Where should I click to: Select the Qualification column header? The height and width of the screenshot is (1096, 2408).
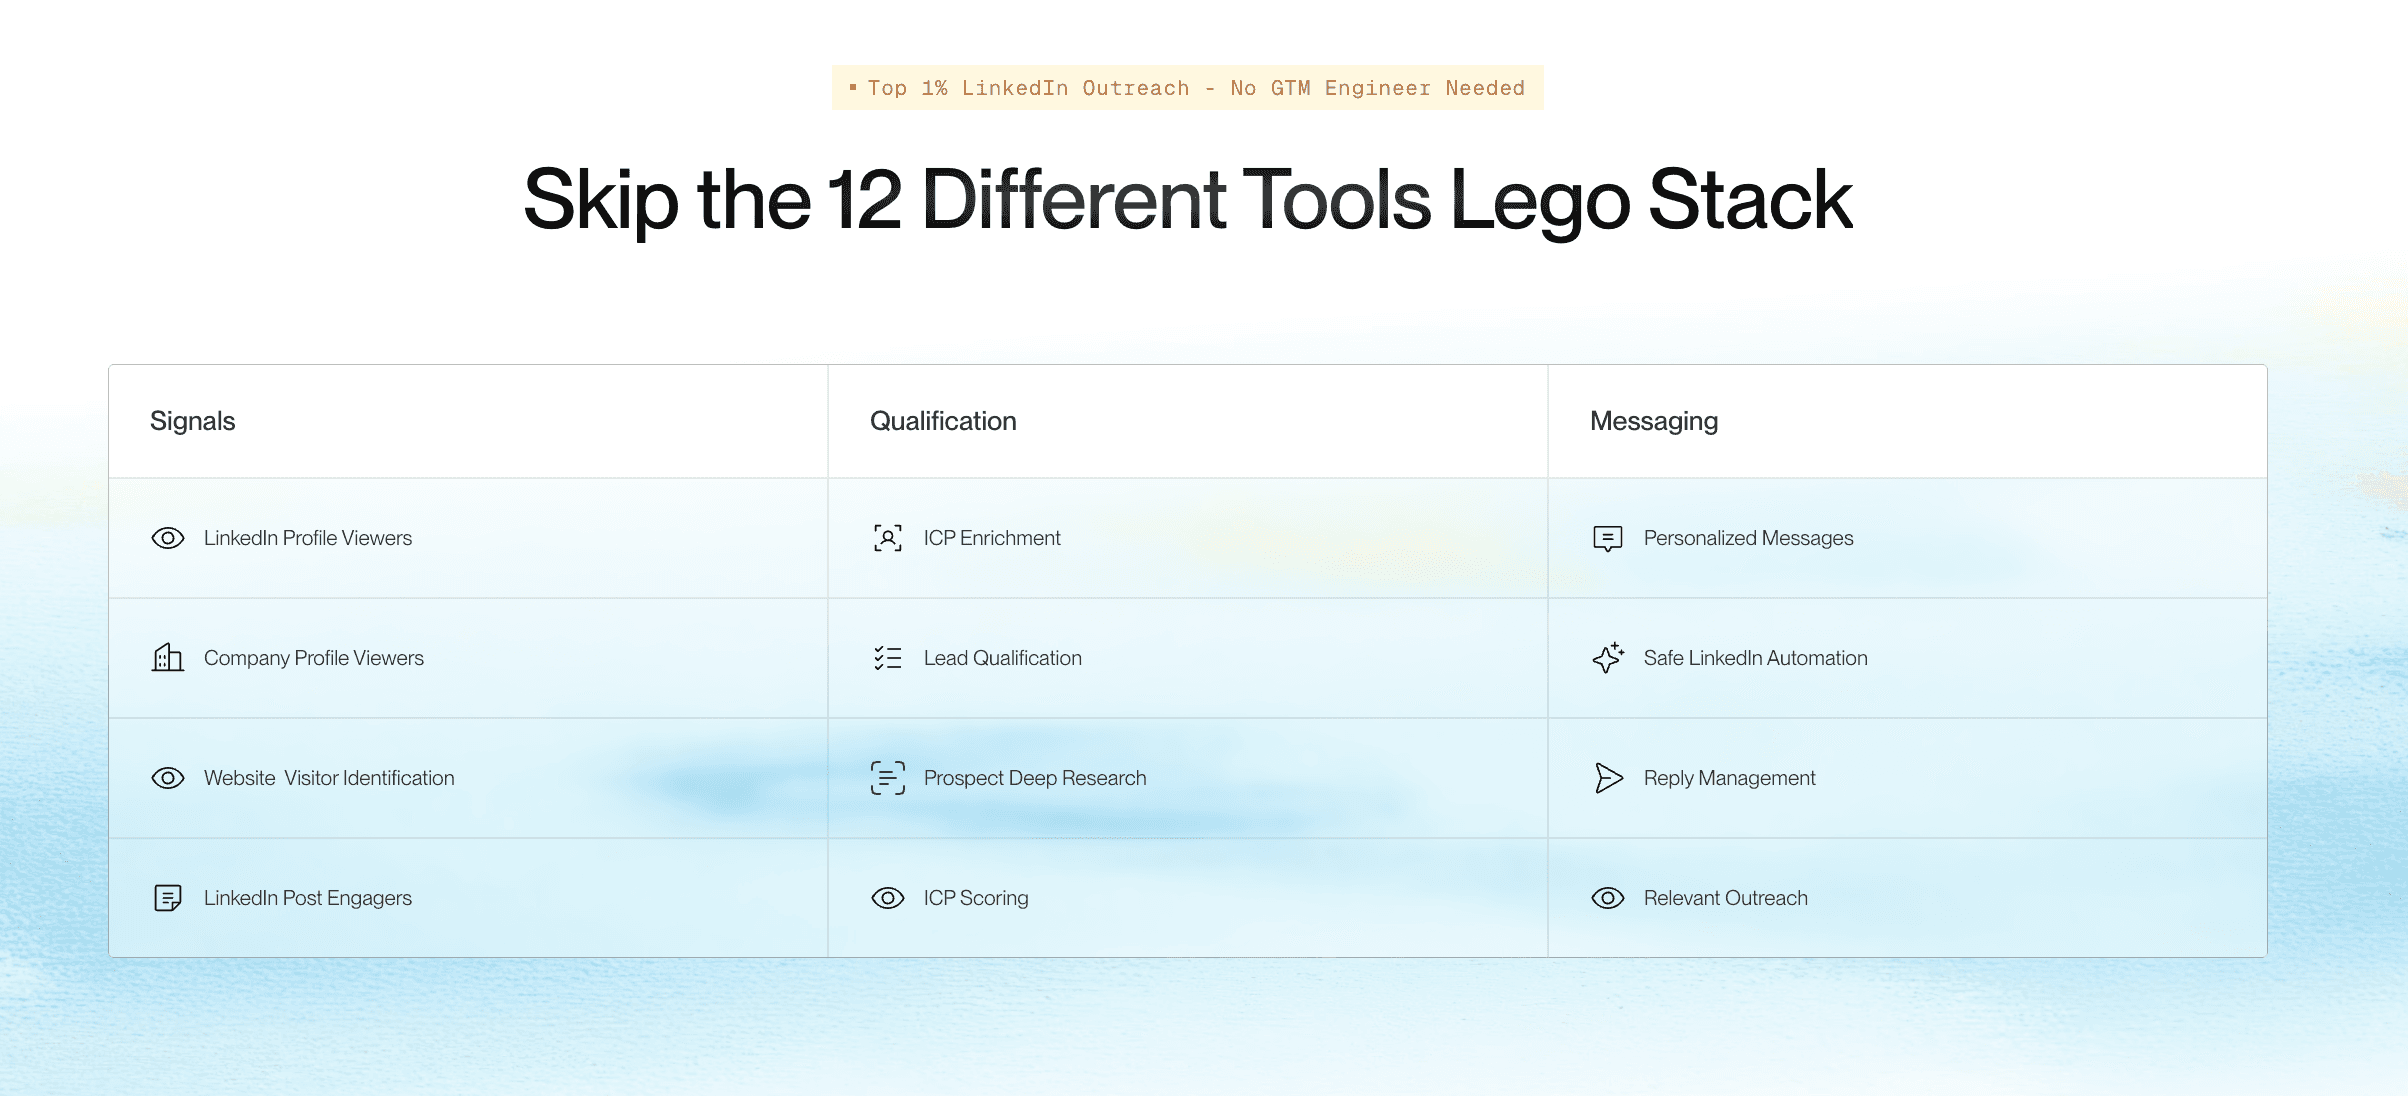click(943, 421)
